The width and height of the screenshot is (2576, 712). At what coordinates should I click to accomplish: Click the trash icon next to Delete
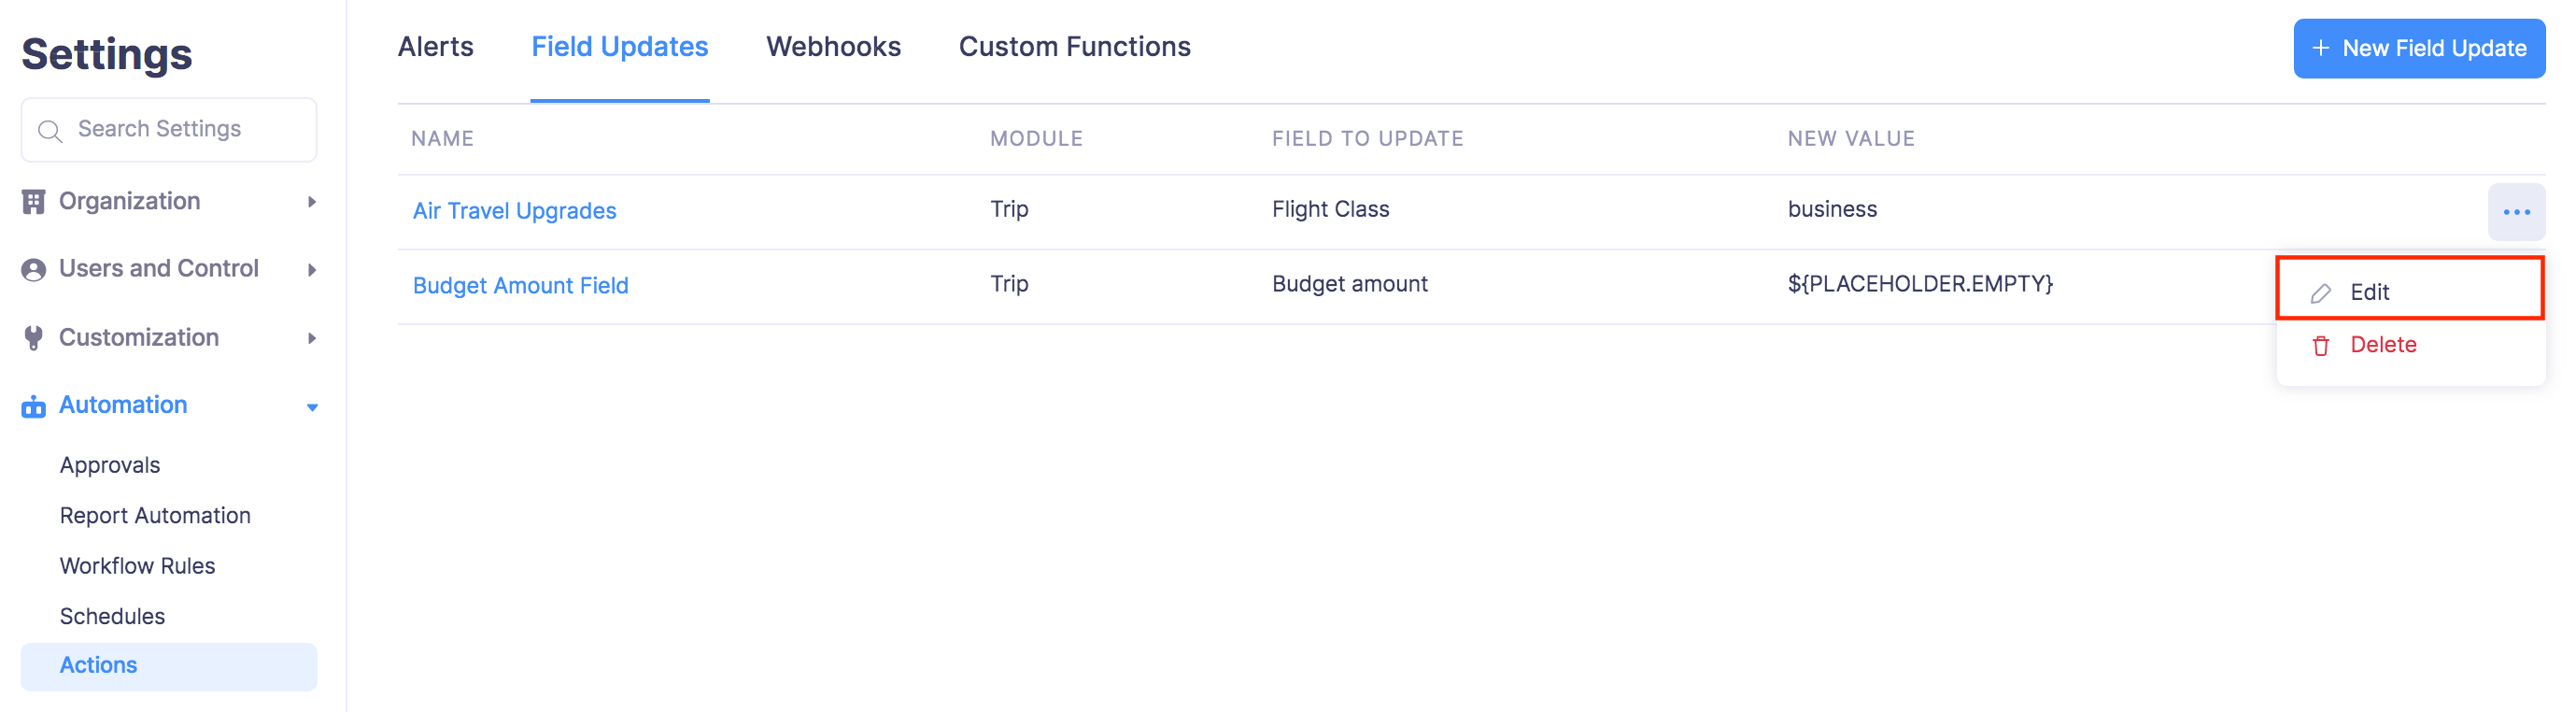2319,345
